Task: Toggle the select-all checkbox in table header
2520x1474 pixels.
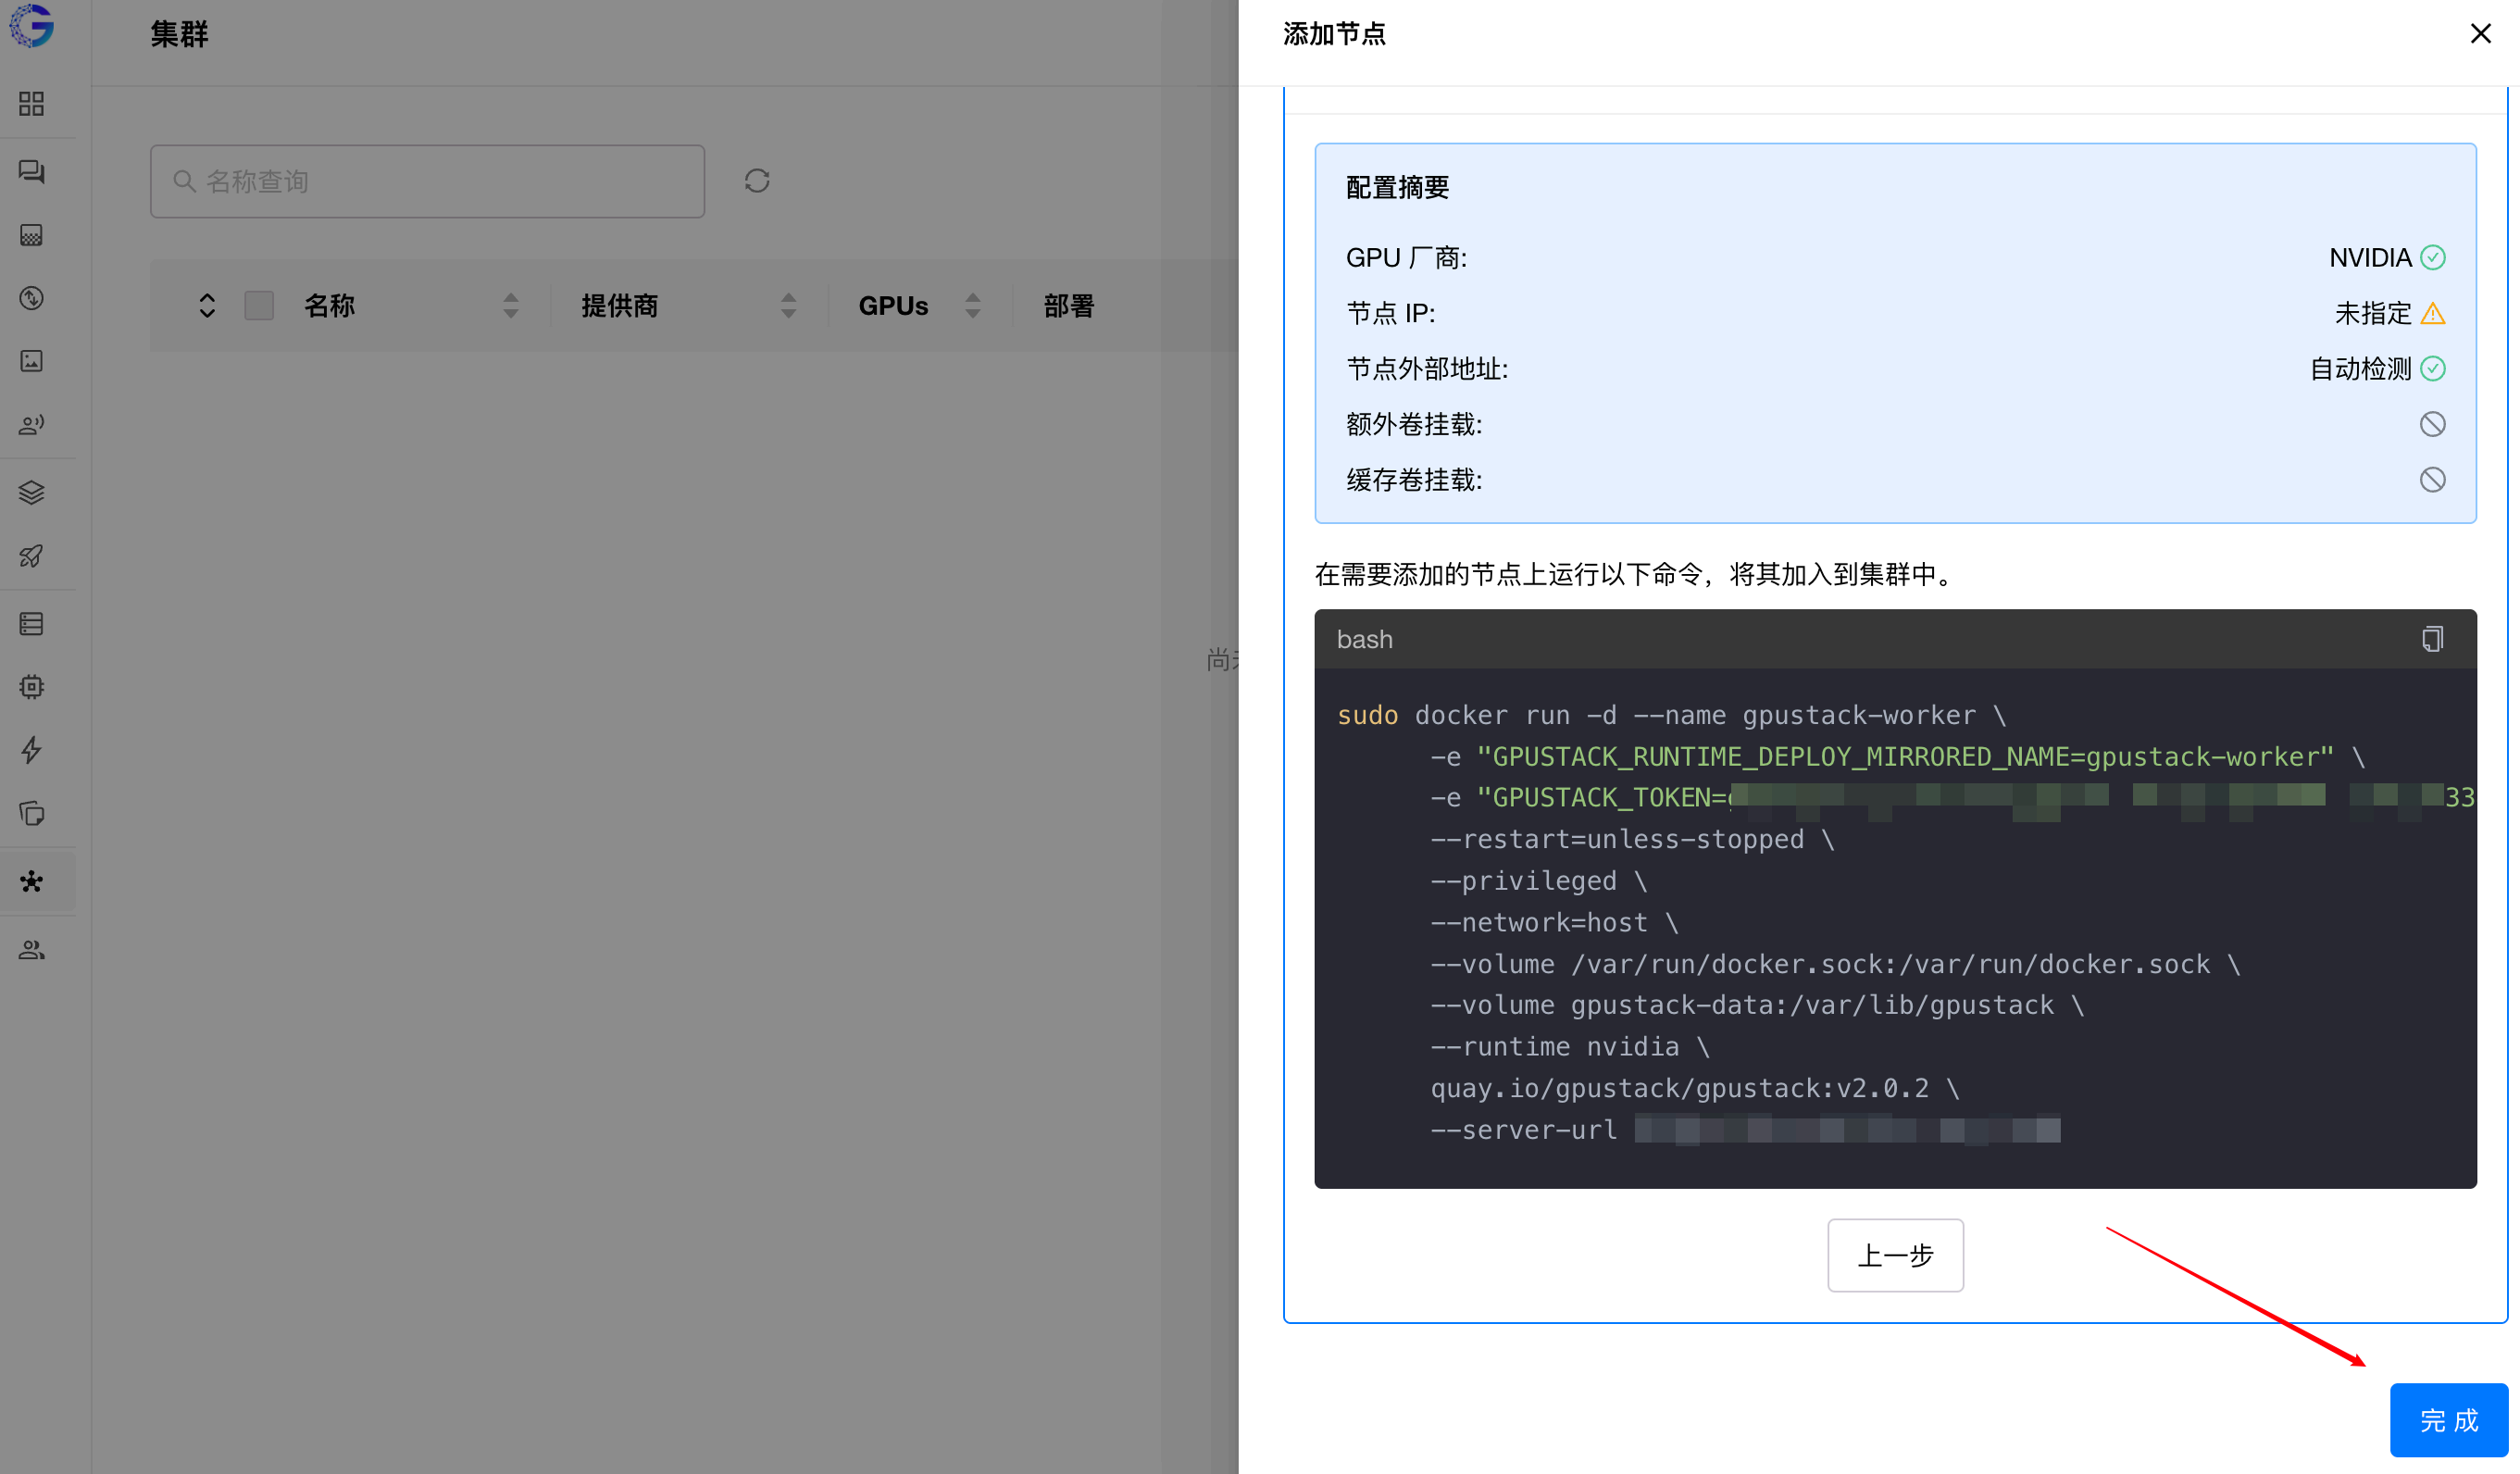Action: tap(259, 306)
